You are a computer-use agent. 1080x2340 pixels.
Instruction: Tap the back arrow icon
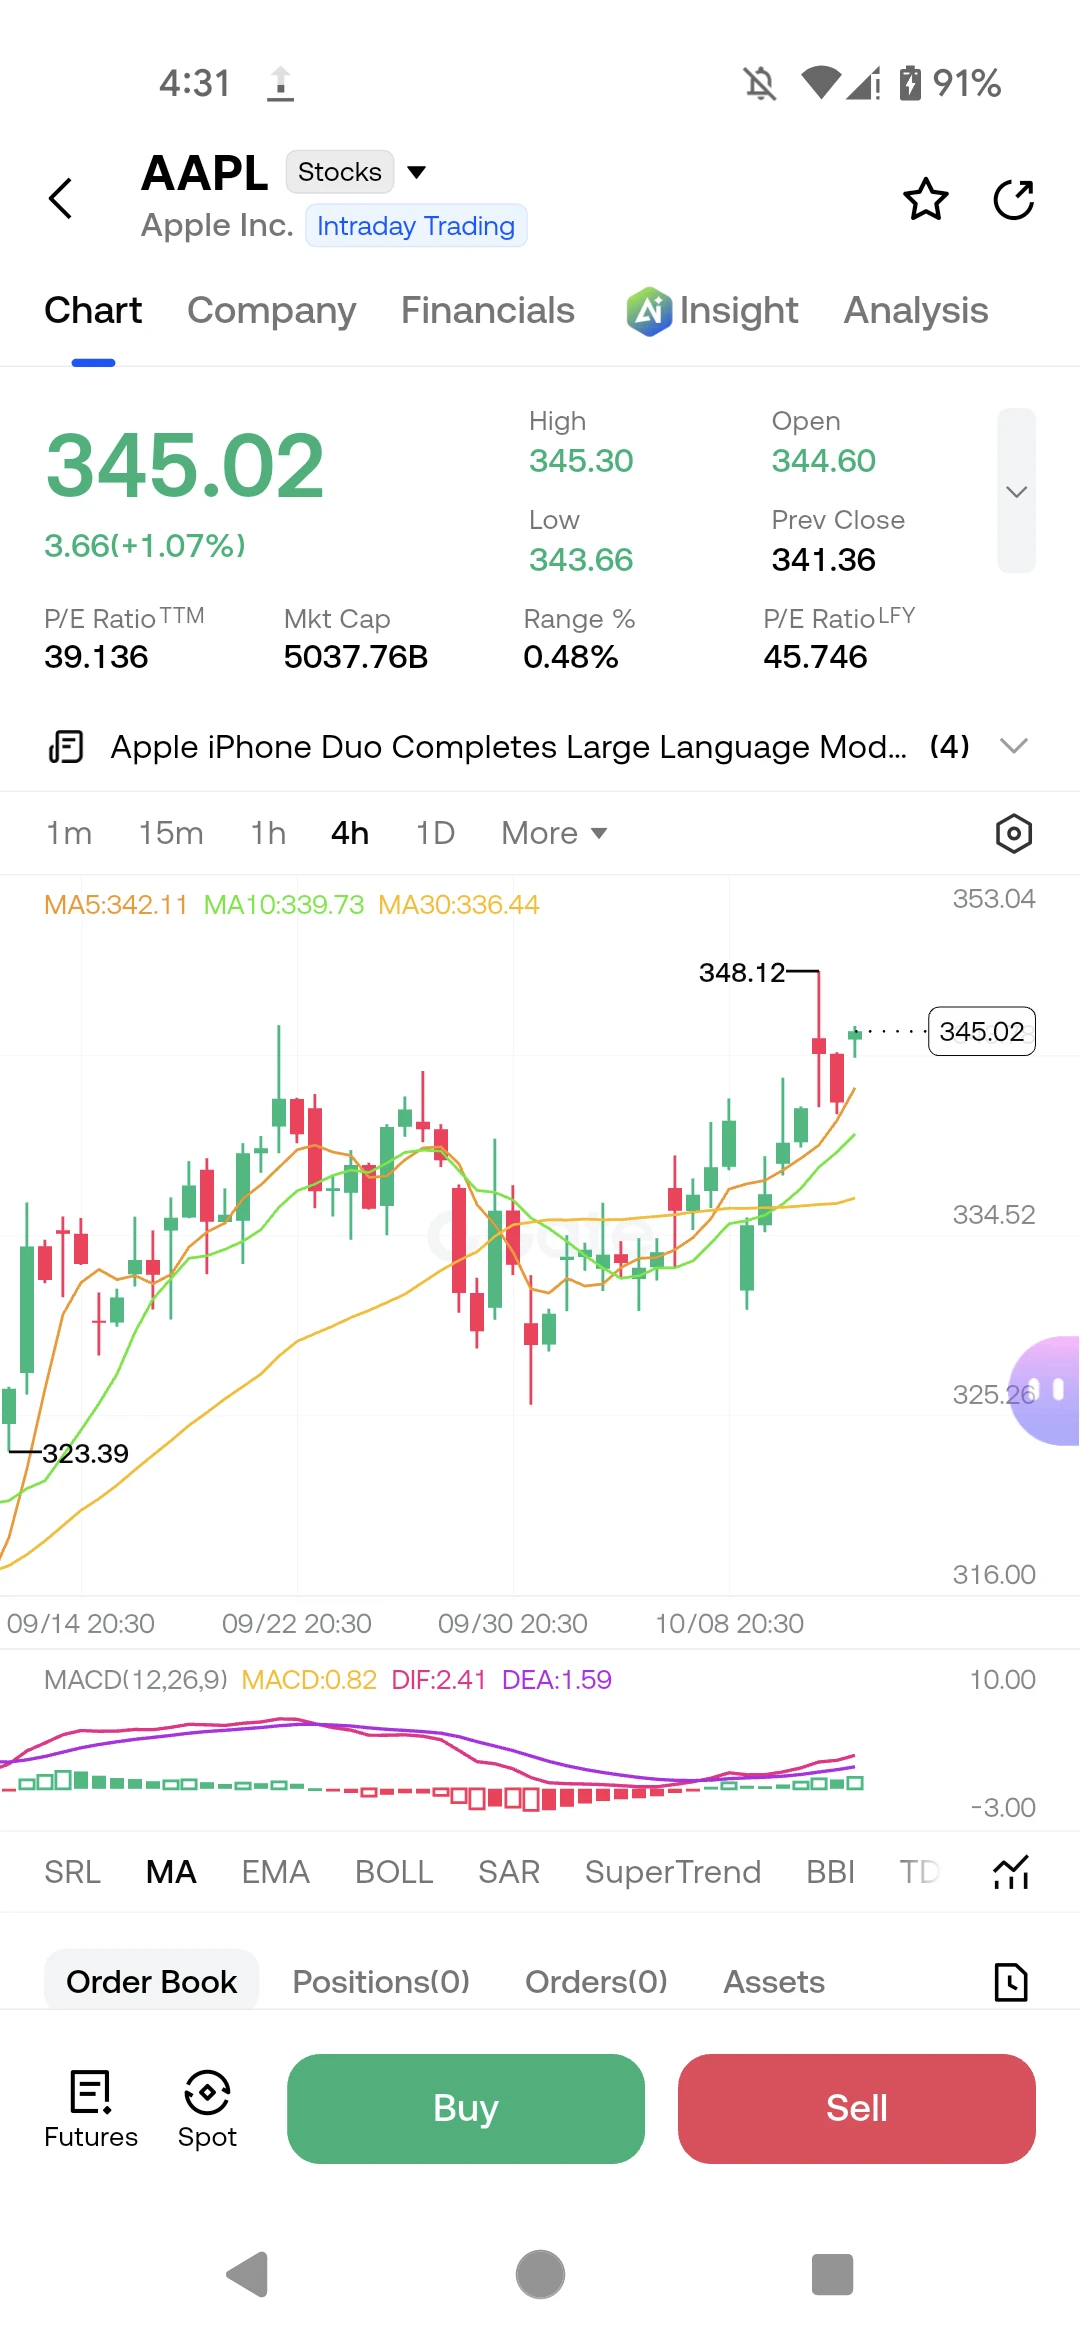[x=61, y=198]
